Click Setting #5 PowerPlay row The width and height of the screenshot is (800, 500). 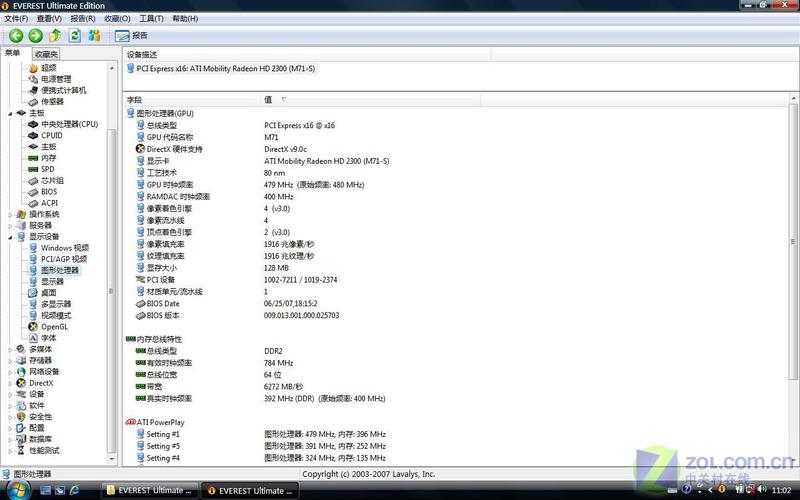click(261, 446)
